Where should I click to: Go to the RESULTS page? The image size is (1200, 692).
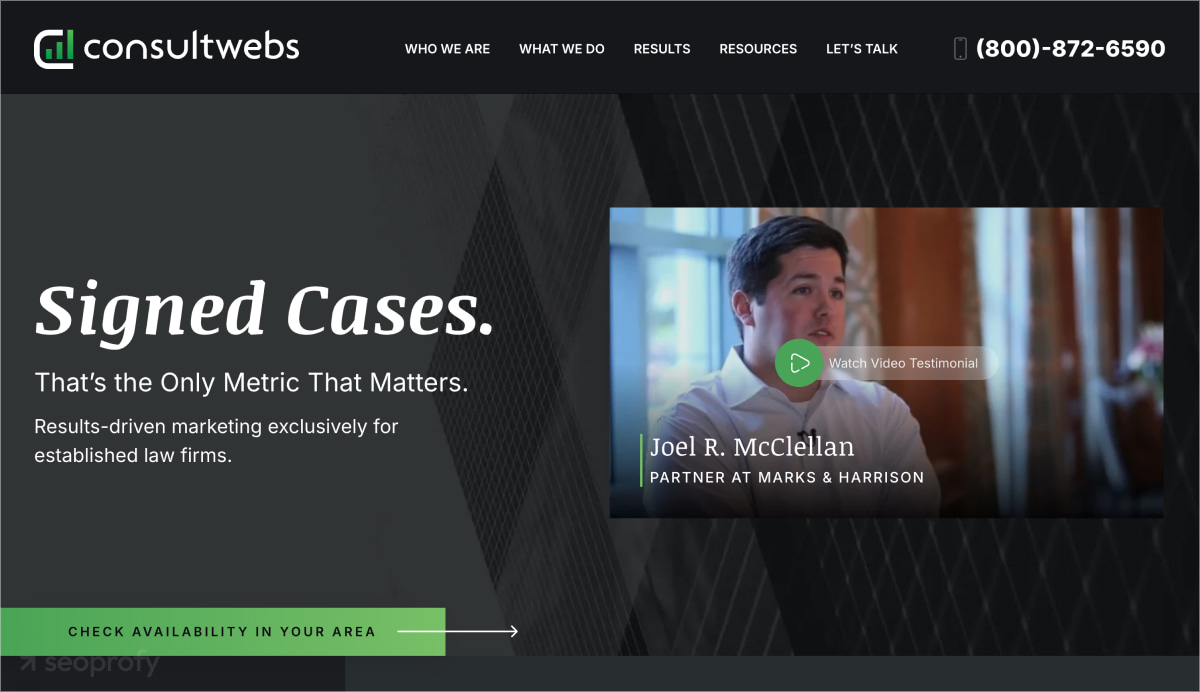pyautogui.click(x=662, y=49)
